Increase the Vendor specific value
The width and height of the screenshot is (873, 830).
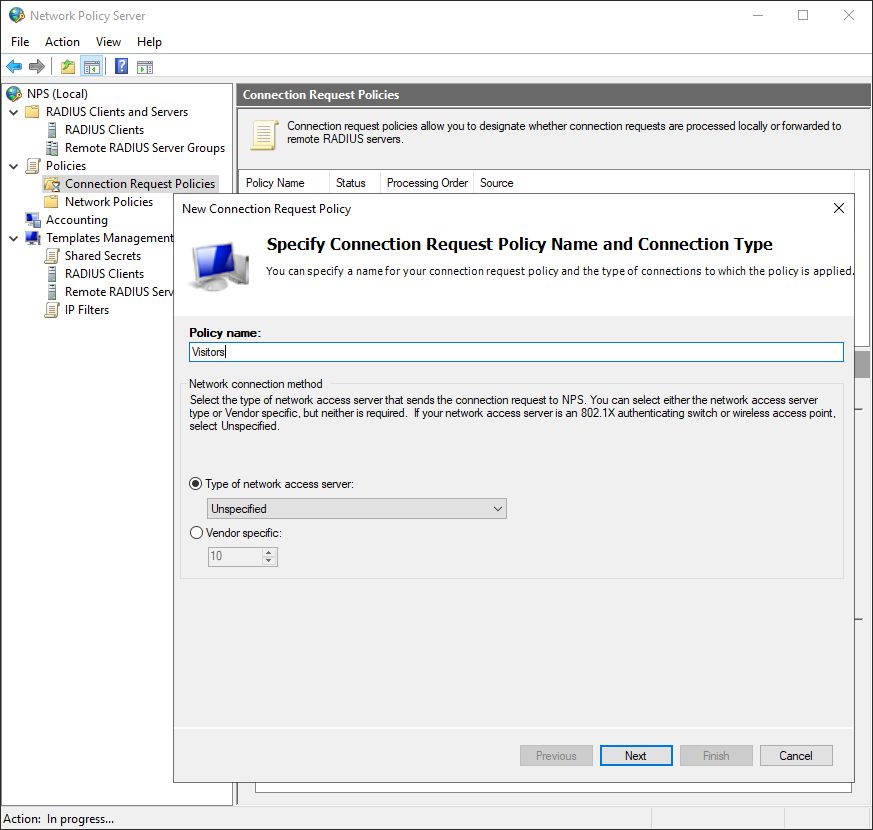269,552
